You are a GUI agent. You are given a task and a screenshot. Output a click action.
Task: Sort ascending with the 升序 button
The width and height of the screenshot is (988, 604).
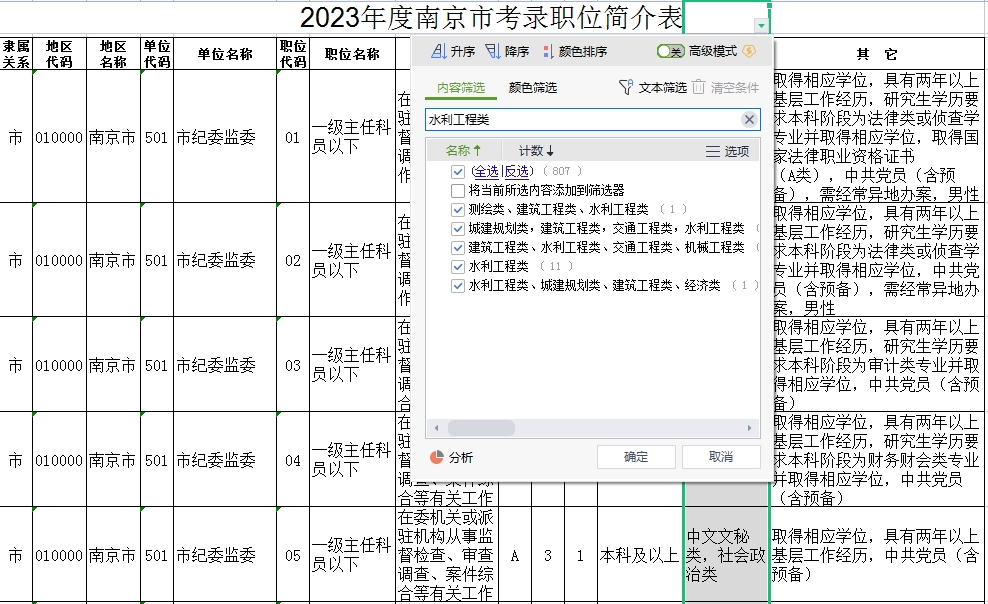point(453,52)
